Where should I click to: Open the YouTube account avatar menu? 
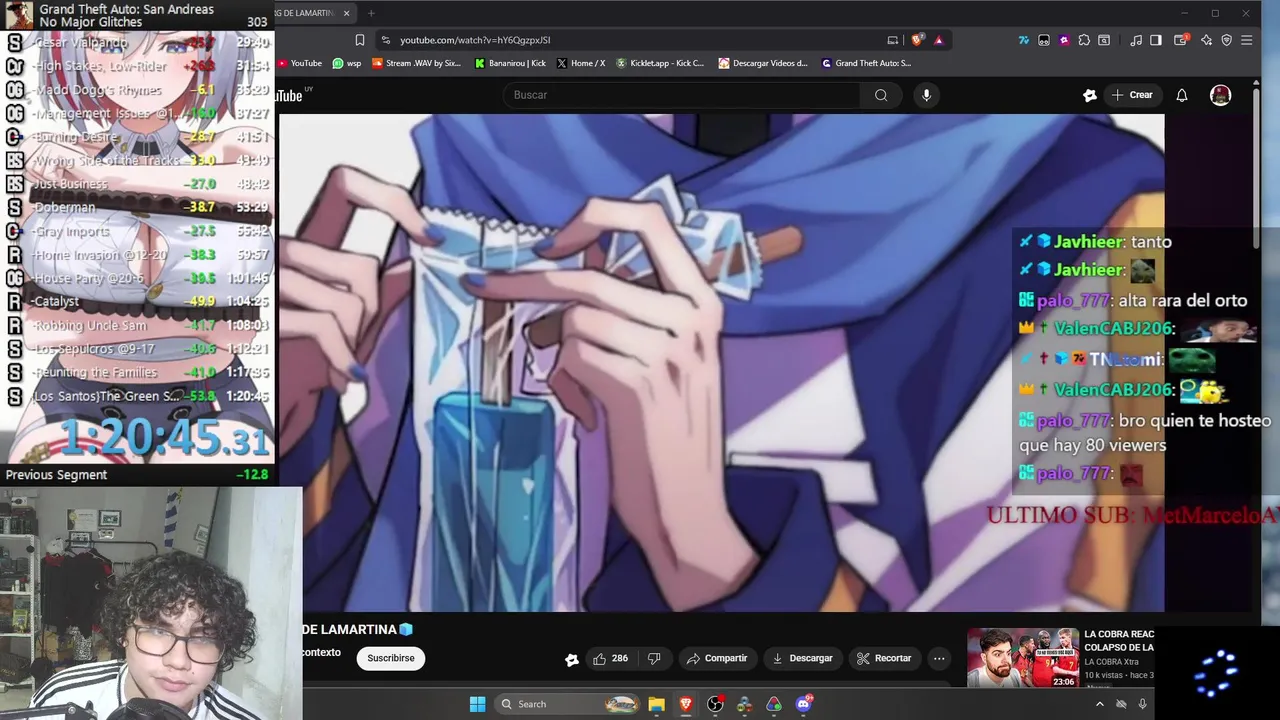coord(1220,95)
